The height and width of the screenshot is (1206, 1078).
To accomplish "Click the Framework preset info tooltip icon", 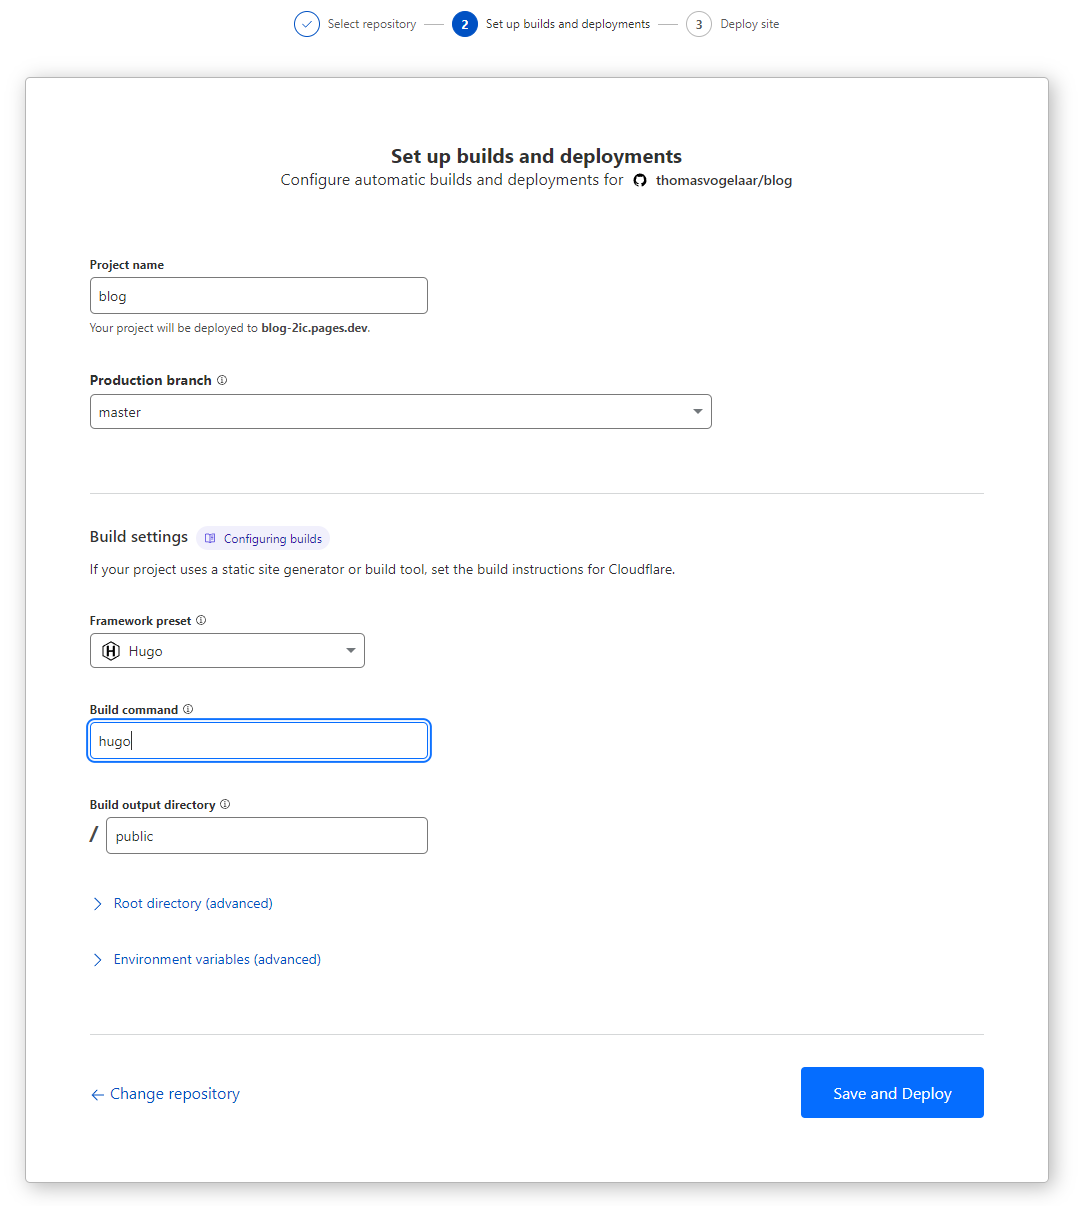I will pos(201,620).
